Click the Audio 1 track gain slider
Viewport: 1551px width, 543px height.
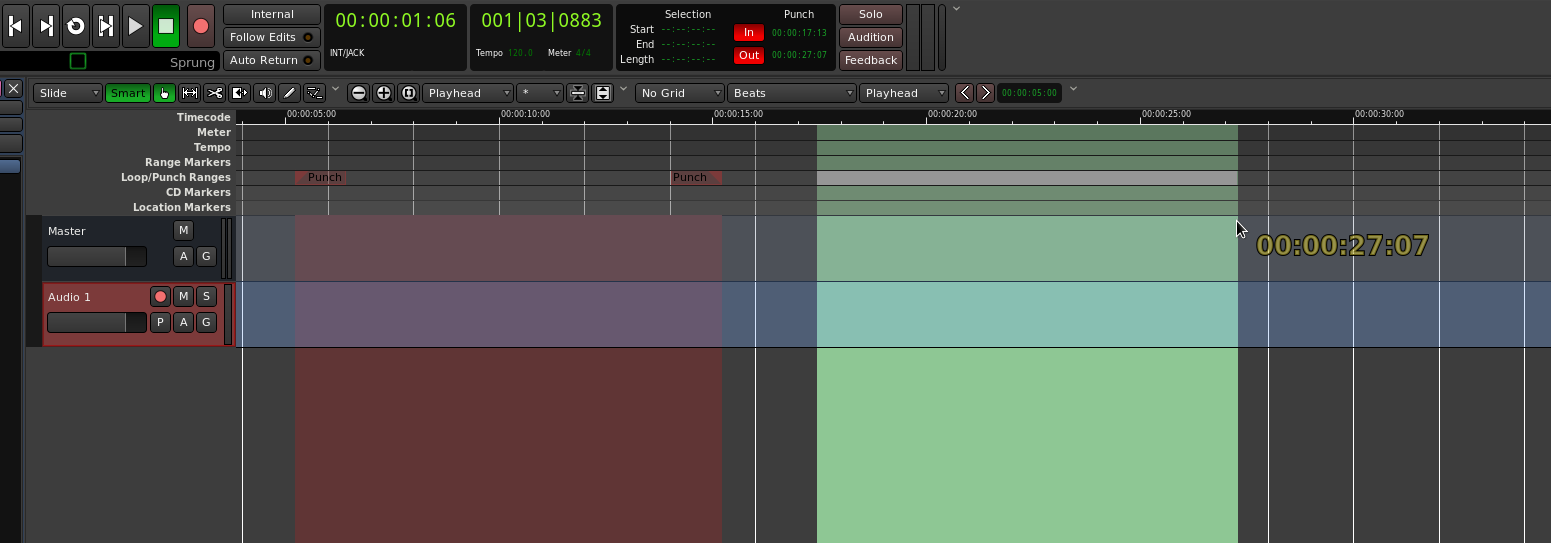(x=96, y=322)
